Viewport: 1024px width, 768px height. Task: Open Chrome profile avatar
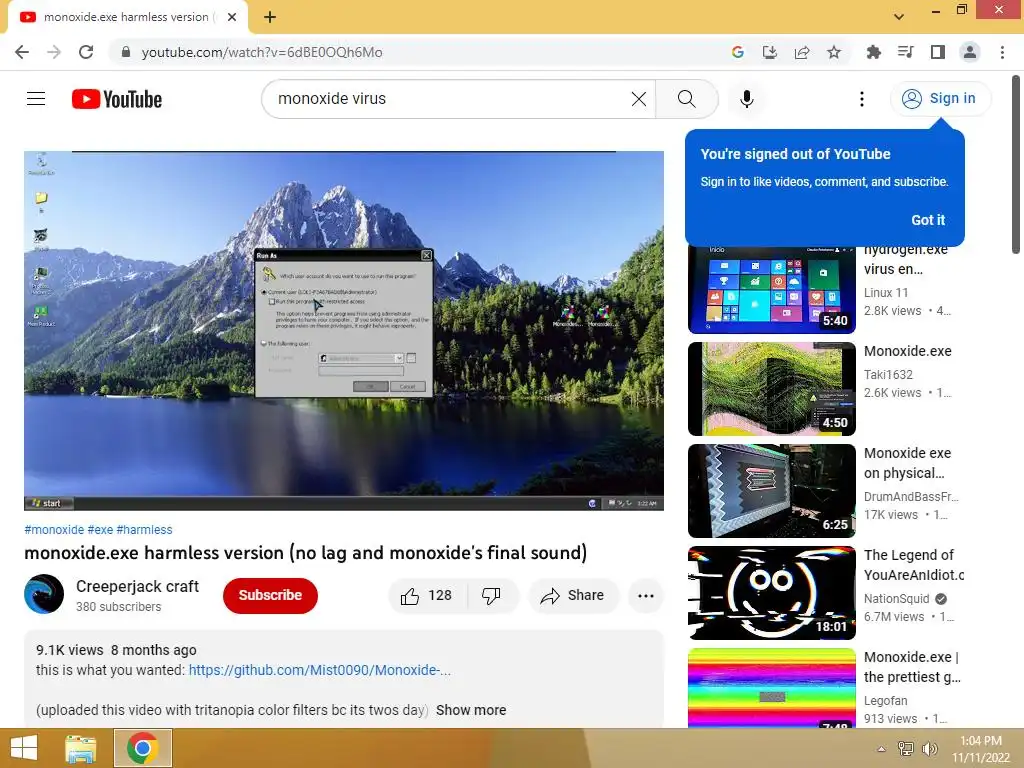point(970,52)
